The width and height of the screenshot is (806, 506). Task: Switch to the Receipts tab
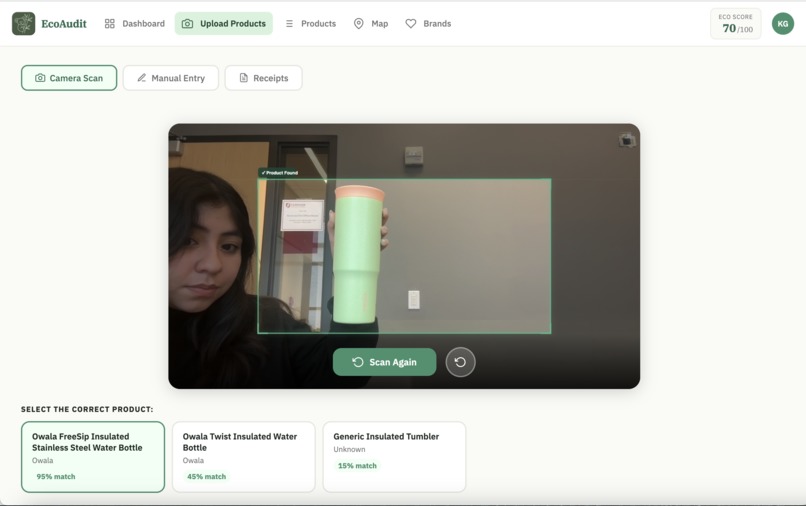click(263, 78)
